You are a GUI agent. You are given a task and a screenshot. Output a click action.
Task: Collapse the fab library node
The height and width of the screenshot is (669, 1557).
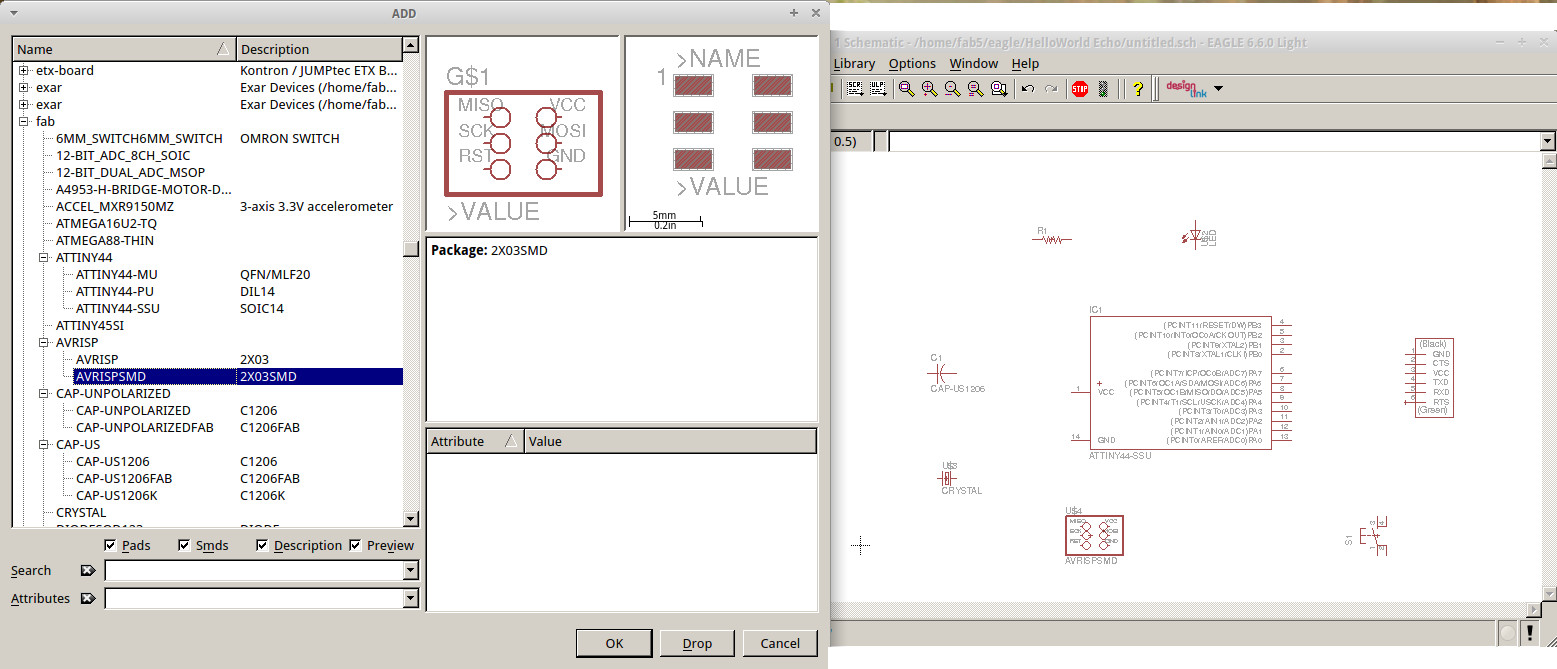24,122
